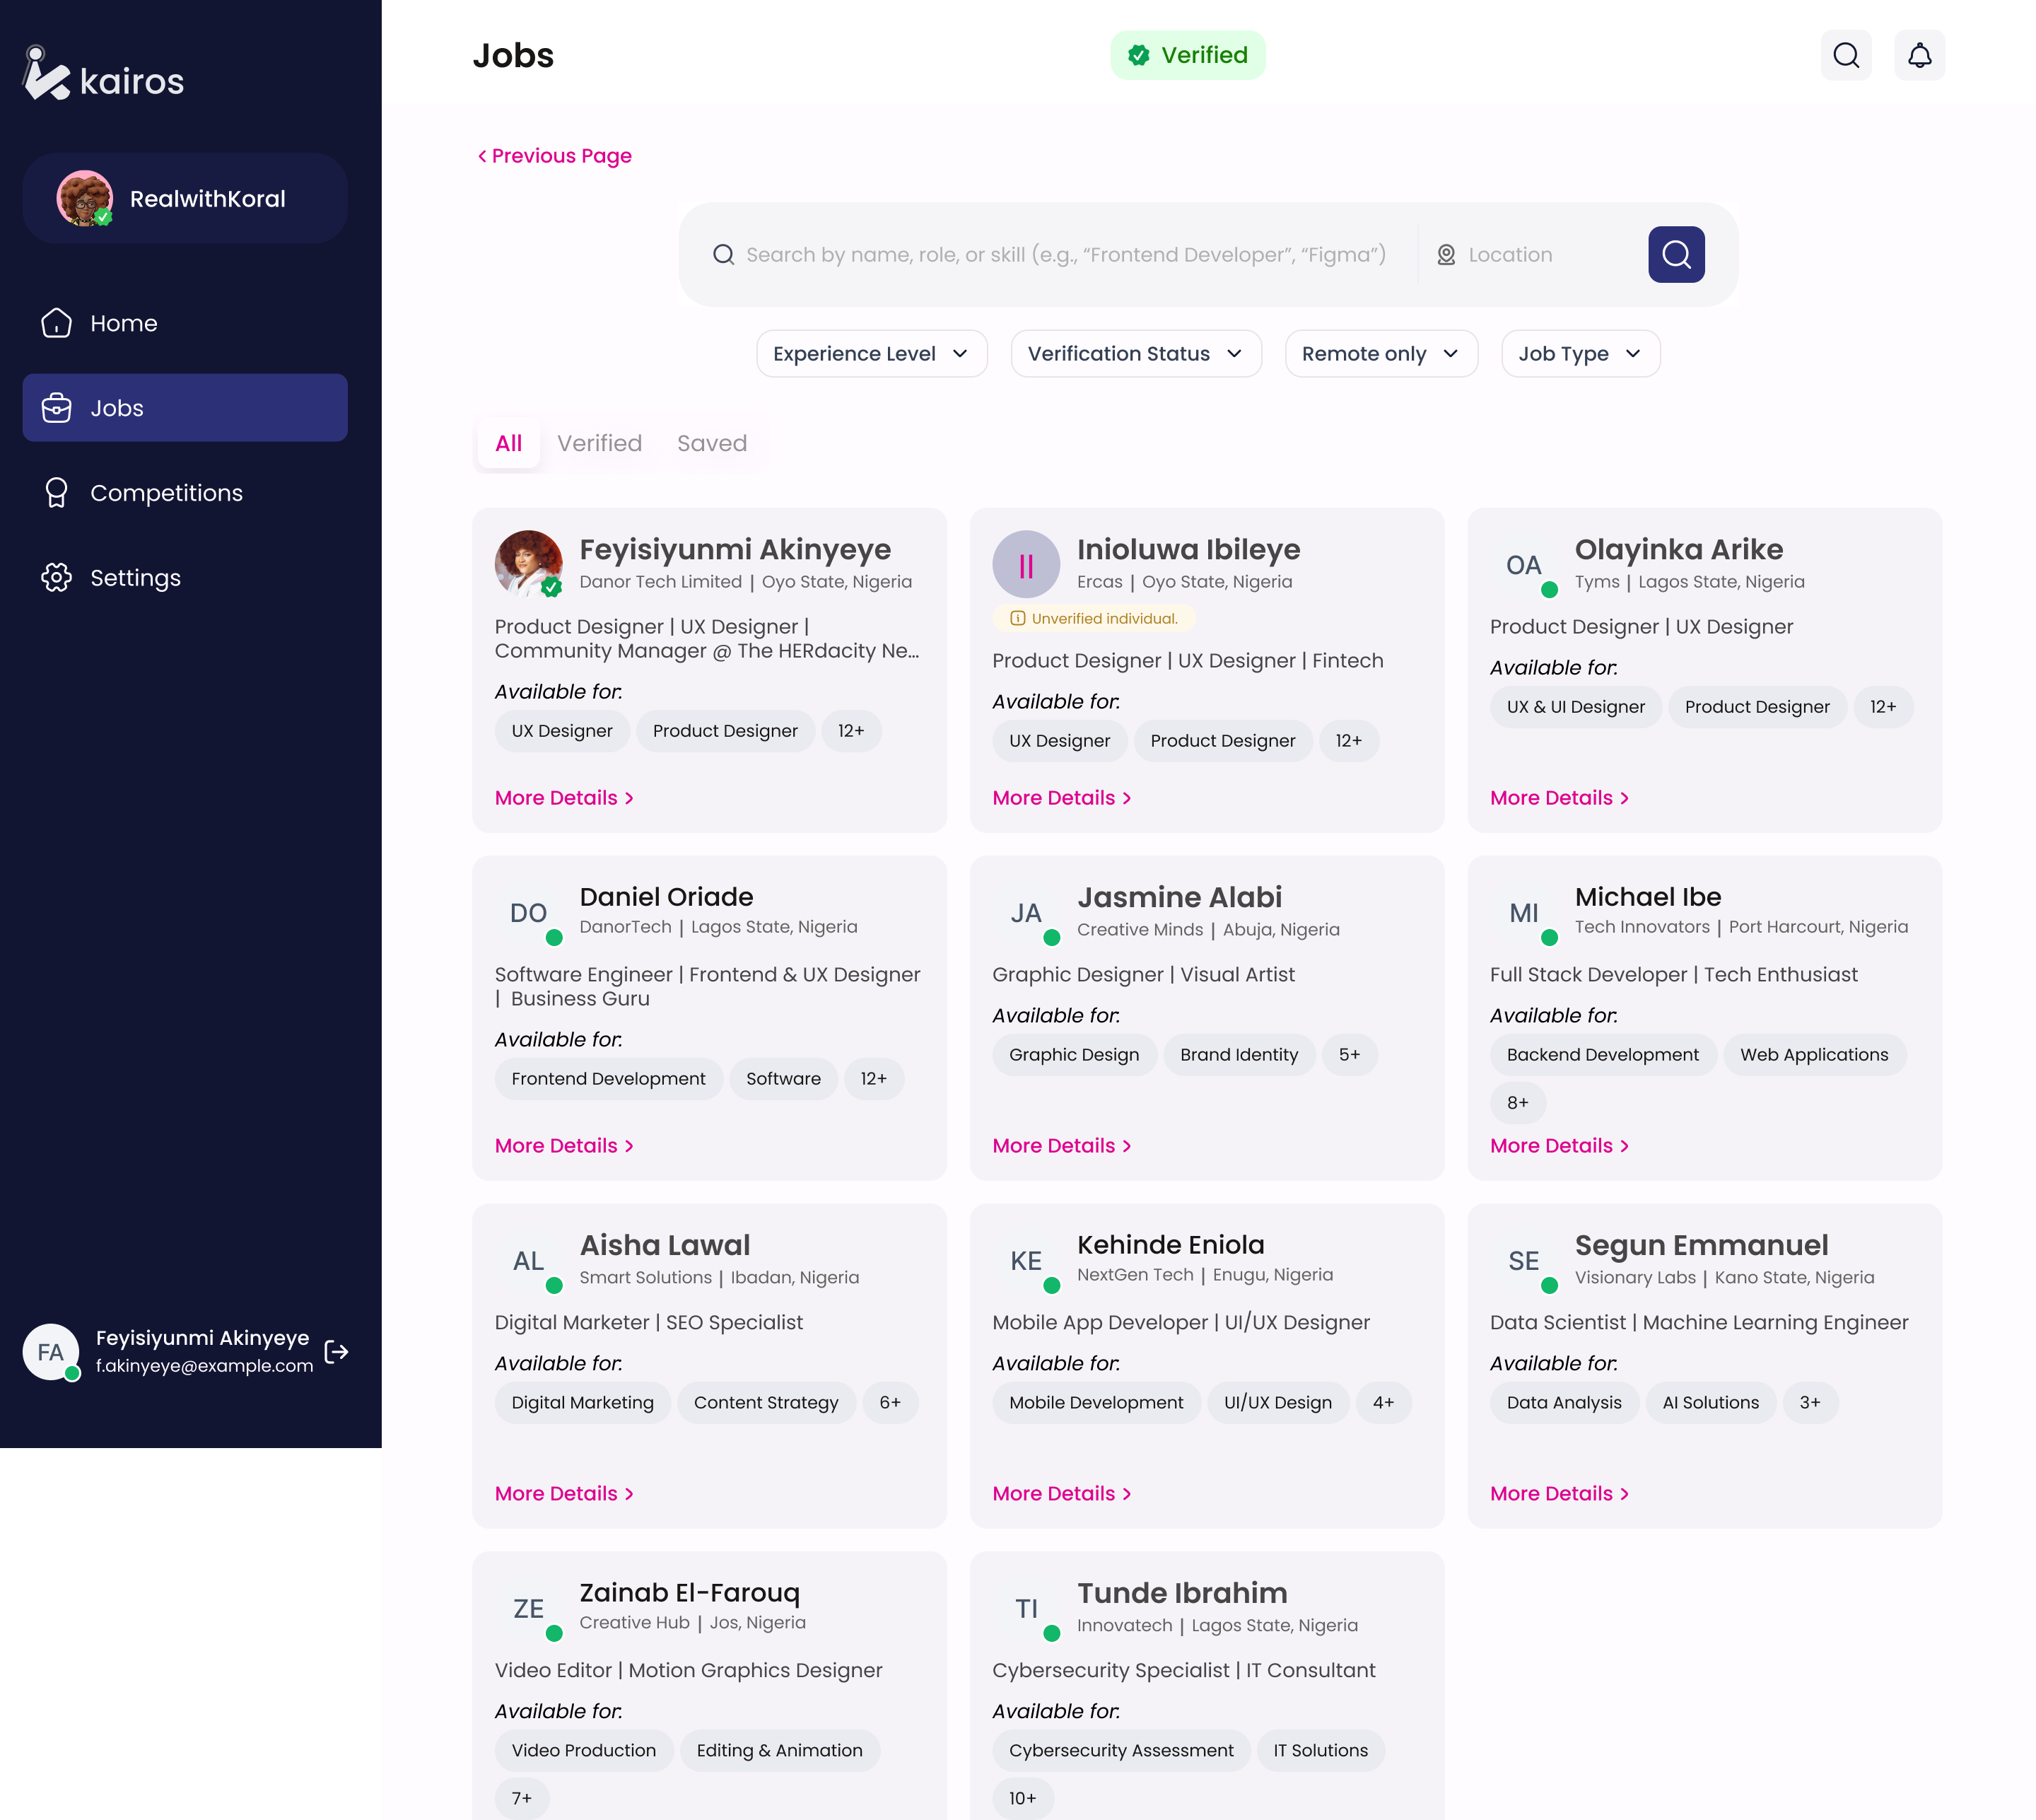Open the Verification Status dropdown
This screenshot has width=2036, height=1820.
click(1135, 353)
